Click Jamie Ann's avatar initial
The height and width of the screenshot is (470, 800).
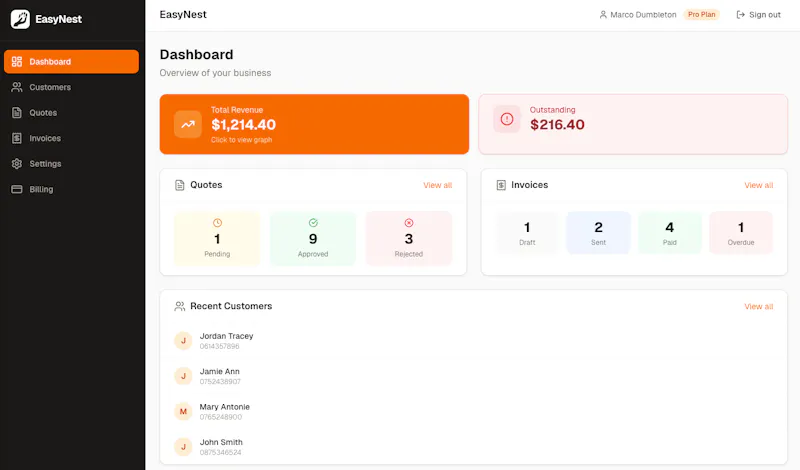pyautogui.click(x=183, y=376)
